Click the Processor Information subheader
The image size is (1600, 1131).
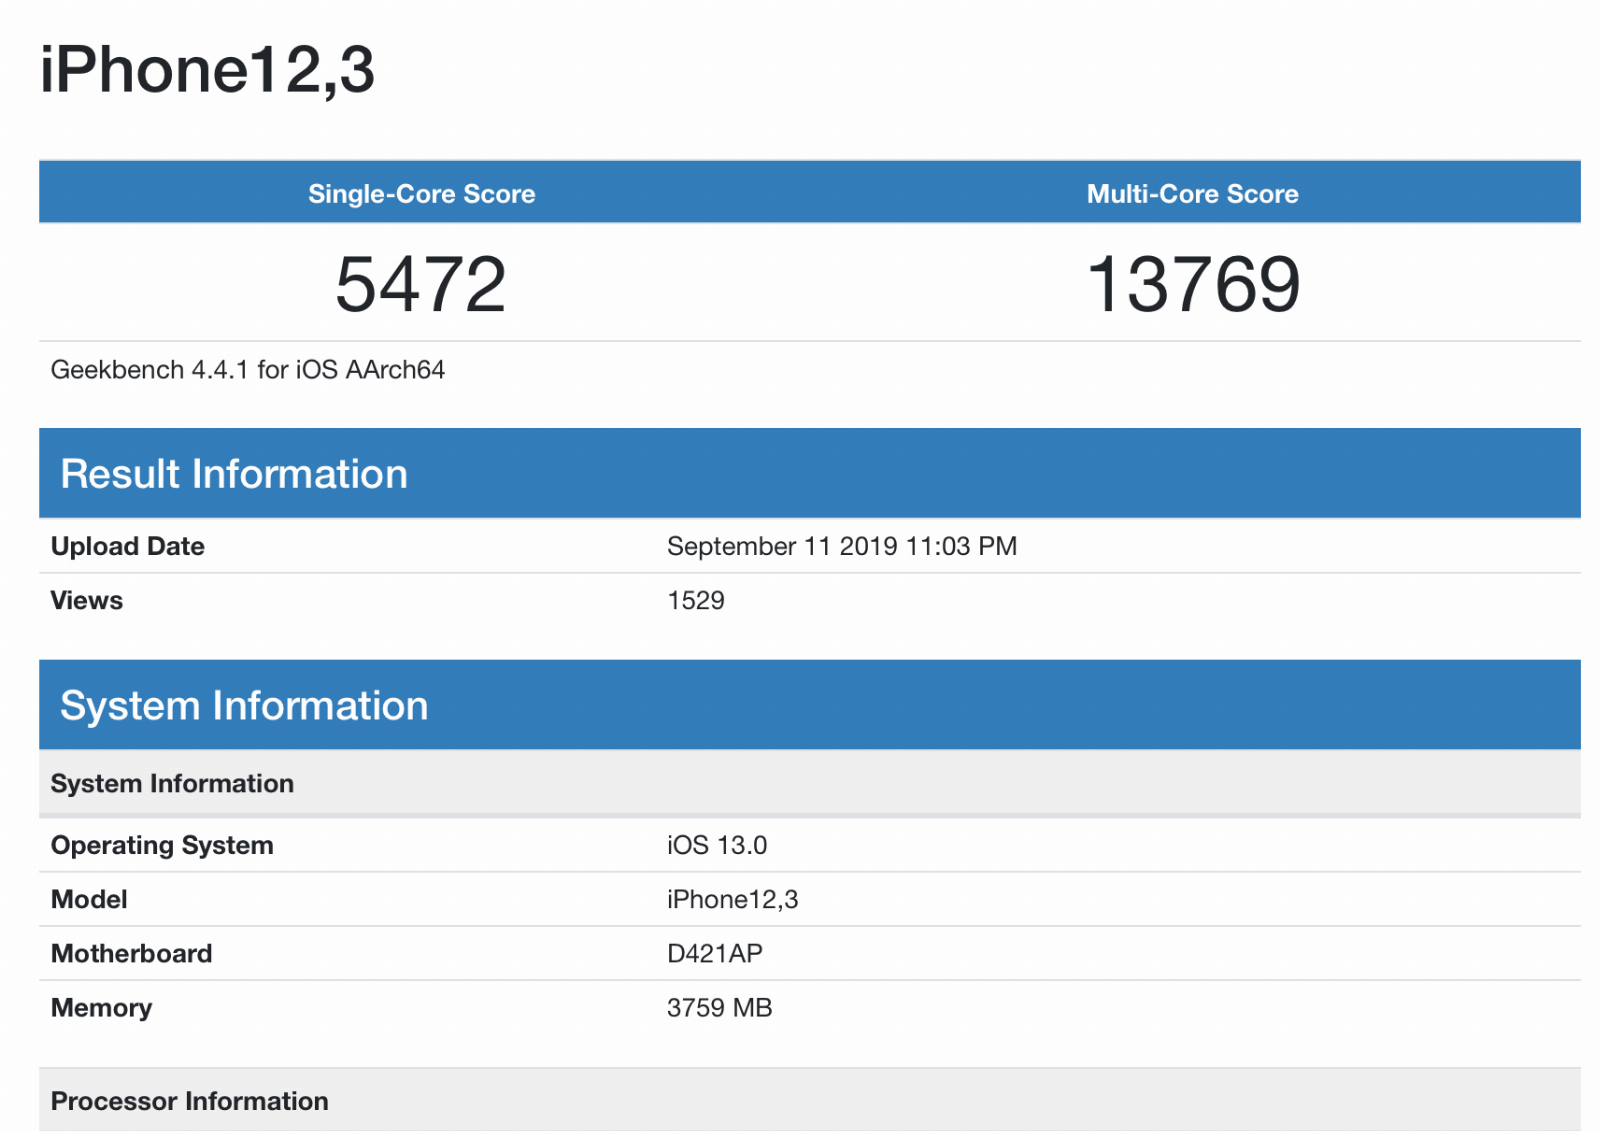810,1100
